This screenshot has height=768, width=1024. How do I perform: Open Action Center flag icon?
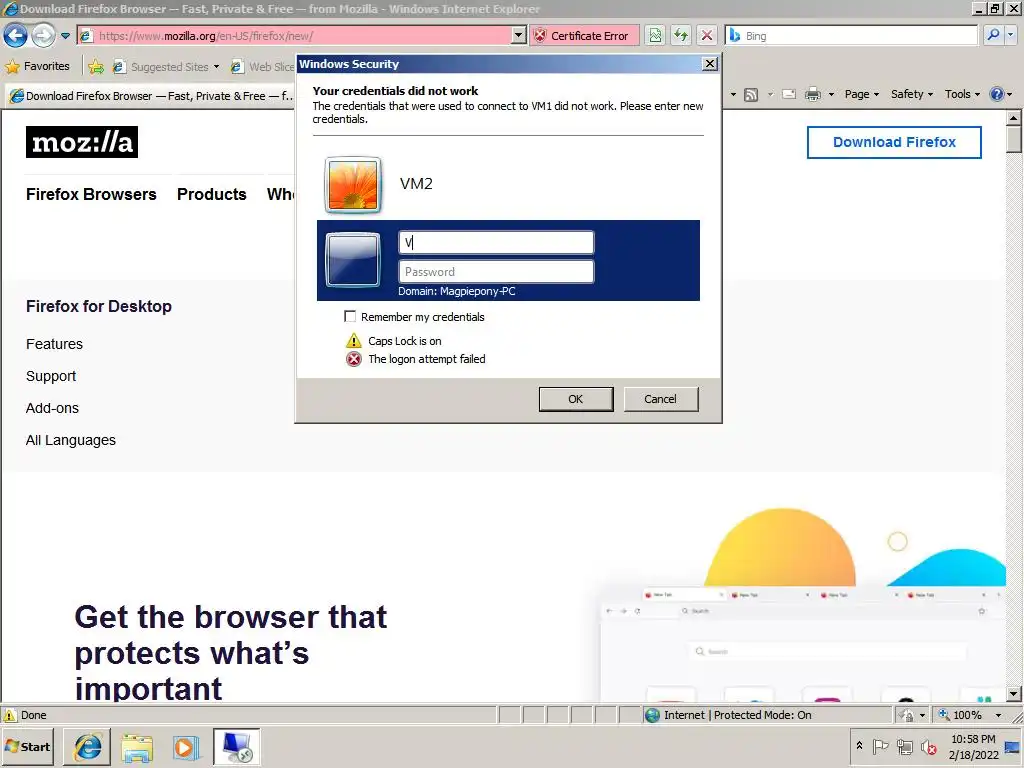[880, 746]
